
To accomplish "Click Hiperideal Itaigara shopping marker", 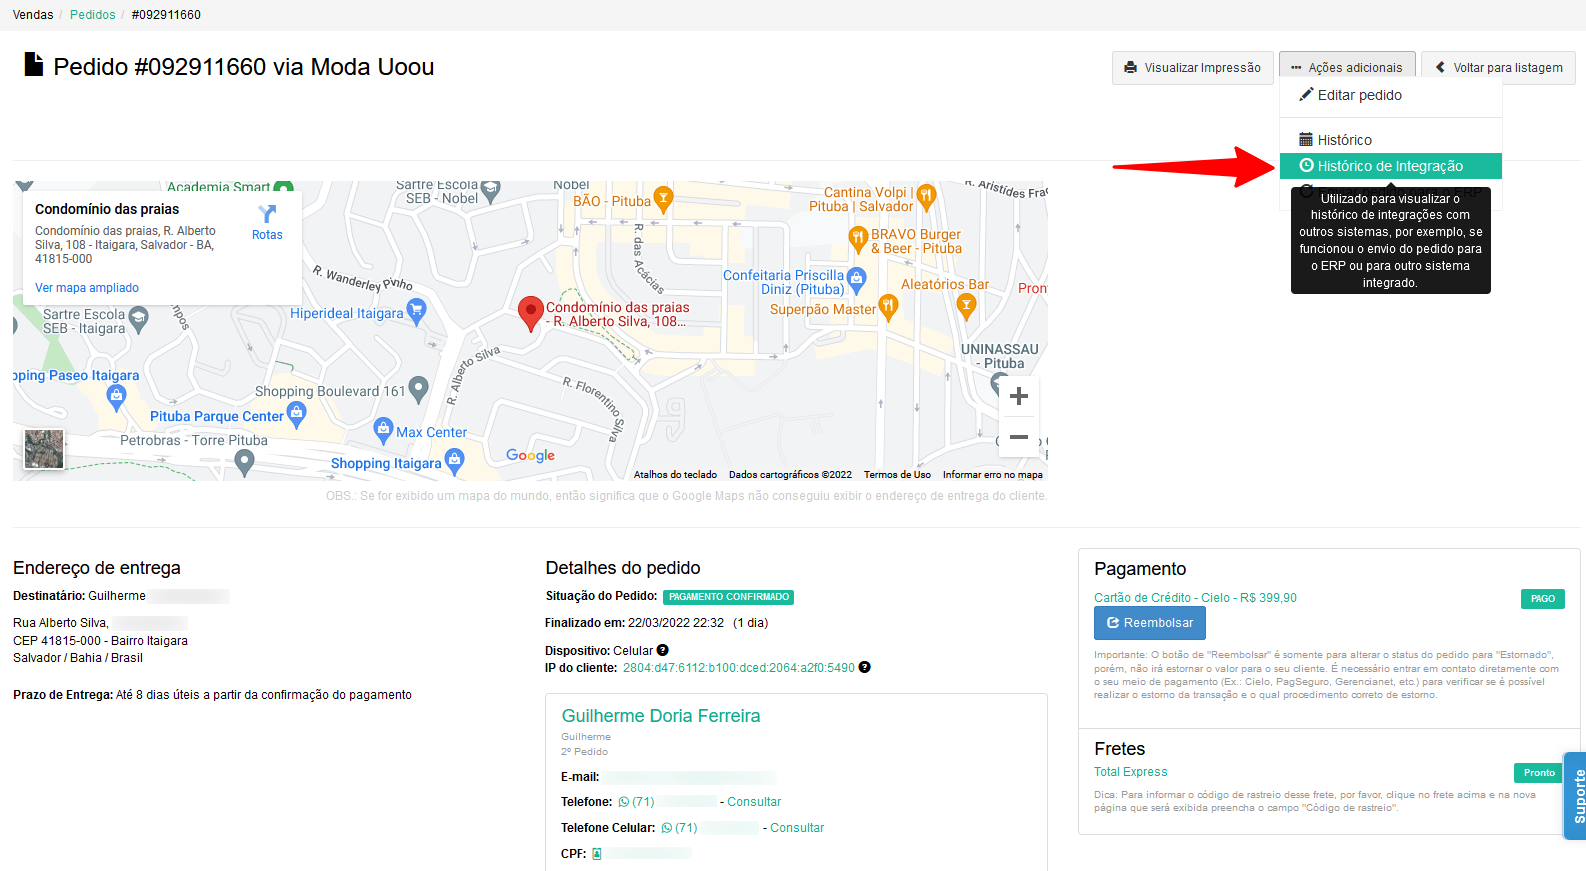I will point(417,311).
